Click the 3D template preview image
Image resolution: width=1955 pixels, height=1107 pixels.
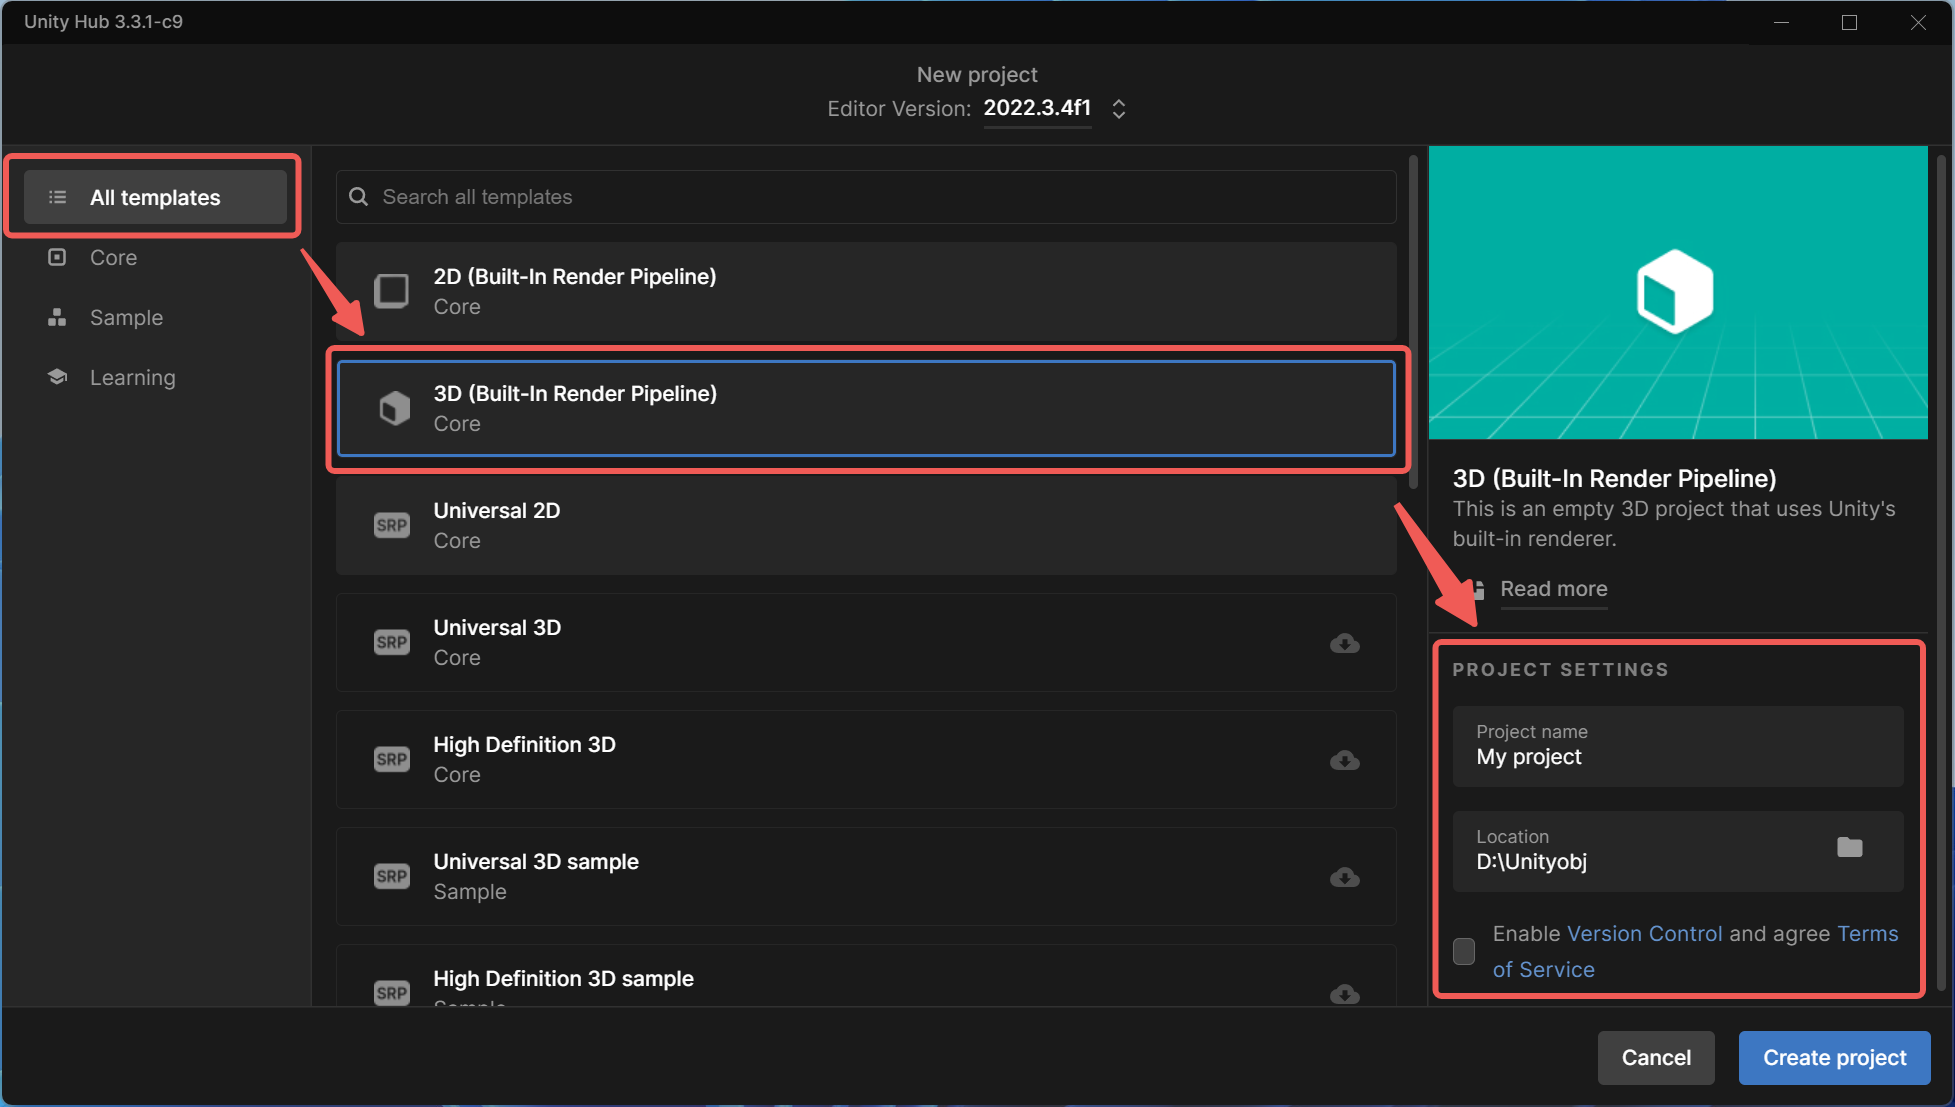(x=1678, y=292)
